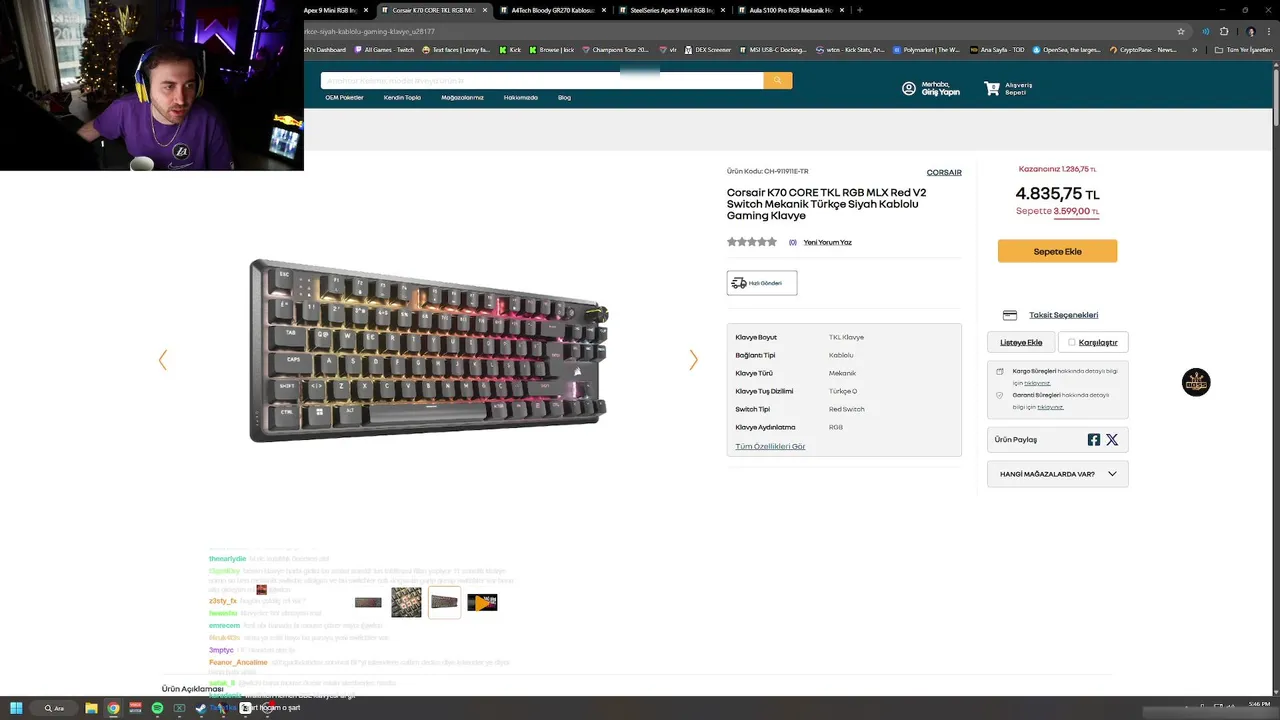Tick the Karşılaştır compare checkbox
The width and height of the screenshot is (1280, 720).
point(1072,342)
